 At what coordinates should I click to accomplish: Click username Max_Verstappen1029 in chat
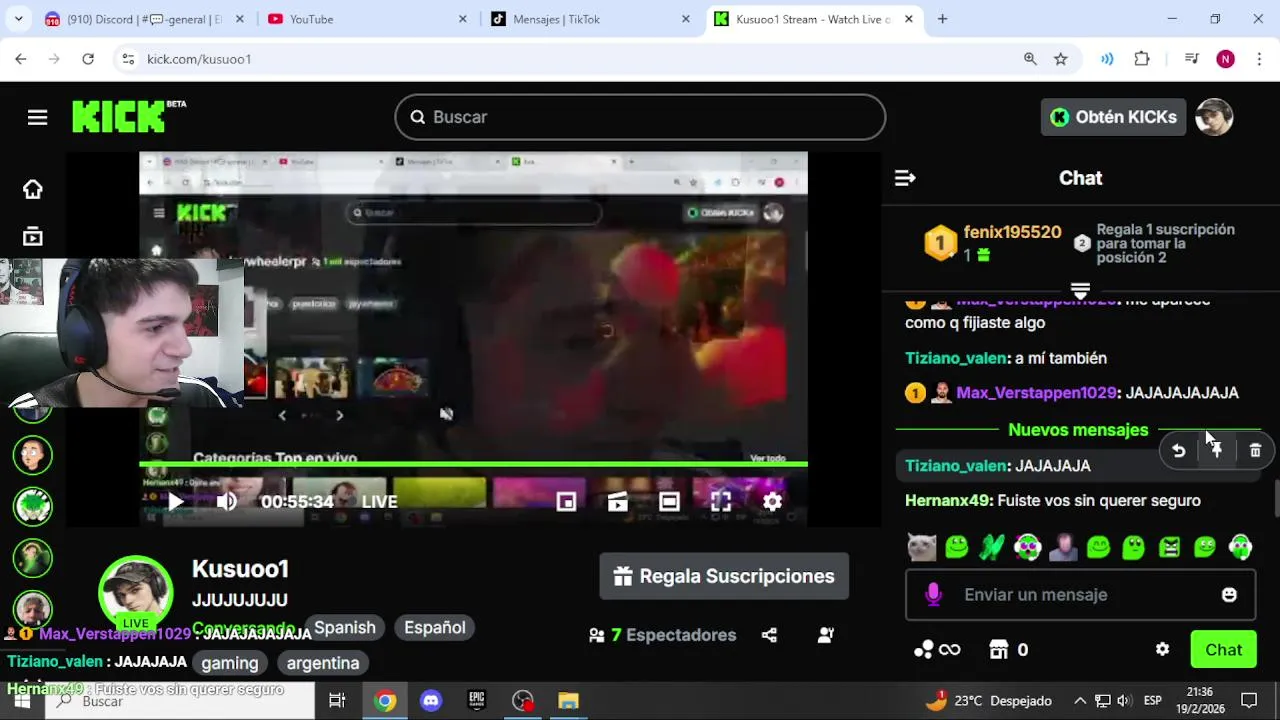pos(1036,393)
